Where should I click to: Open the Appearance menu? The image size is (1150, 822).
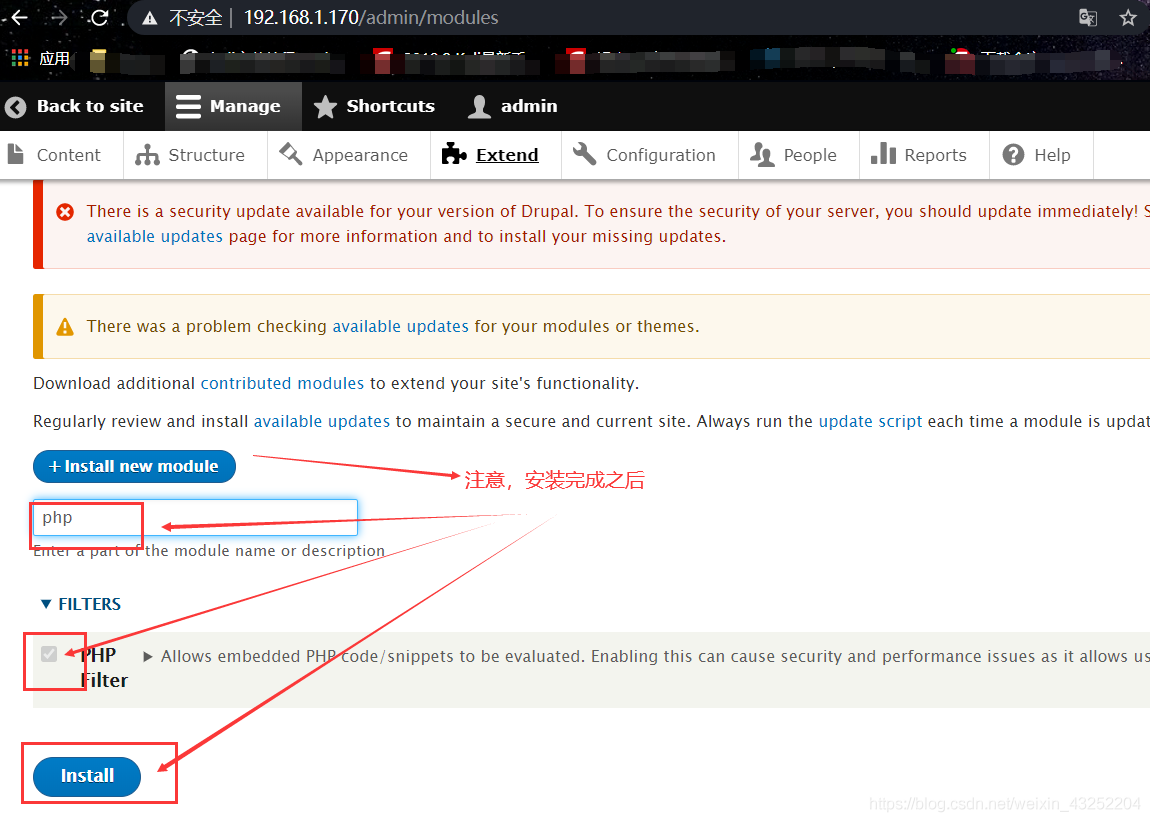click(x=349, y=155)
